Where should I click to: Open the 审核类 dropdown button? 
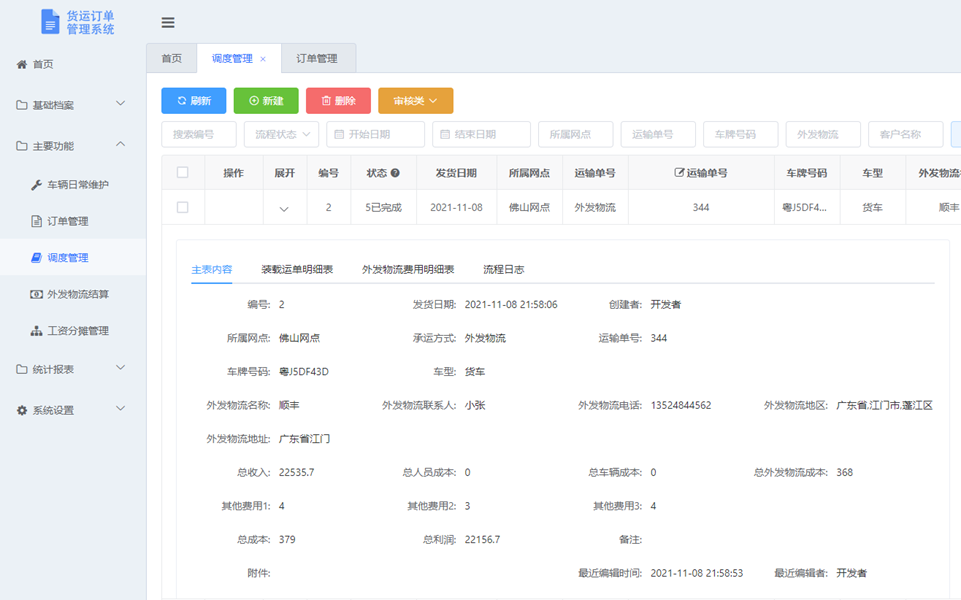pyautogui.click(x=416, y=101)
